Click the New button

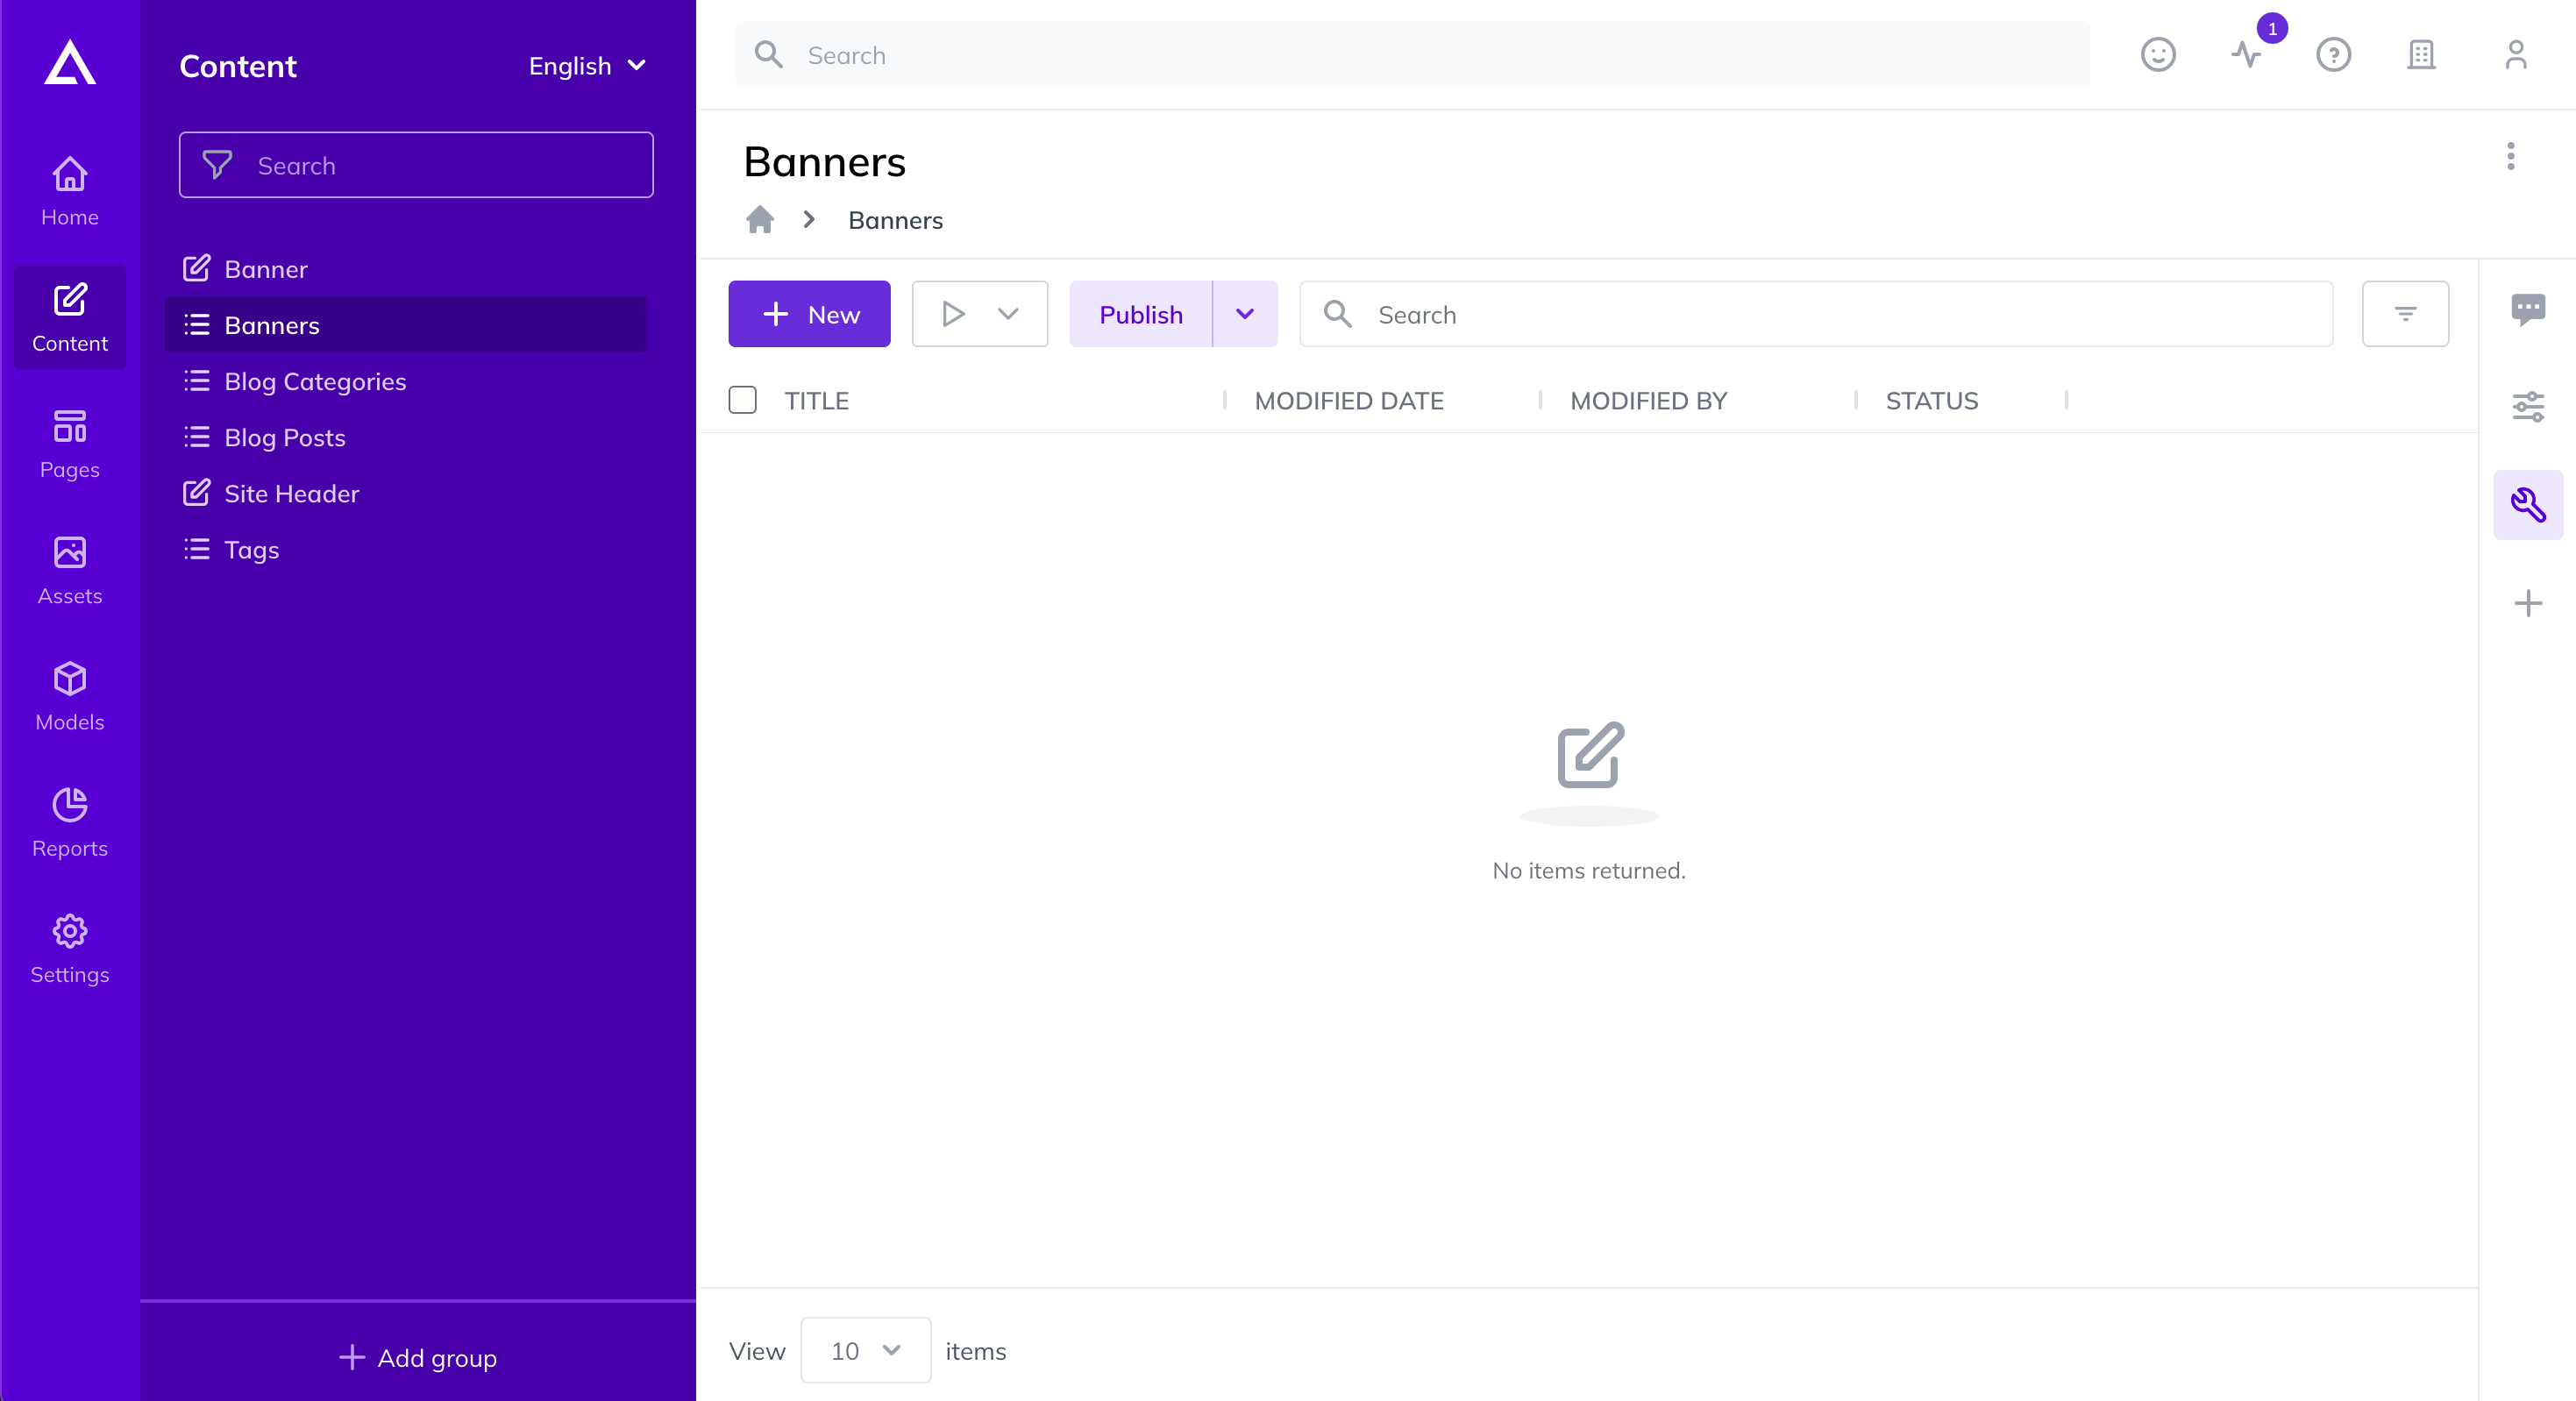[809, 314]
